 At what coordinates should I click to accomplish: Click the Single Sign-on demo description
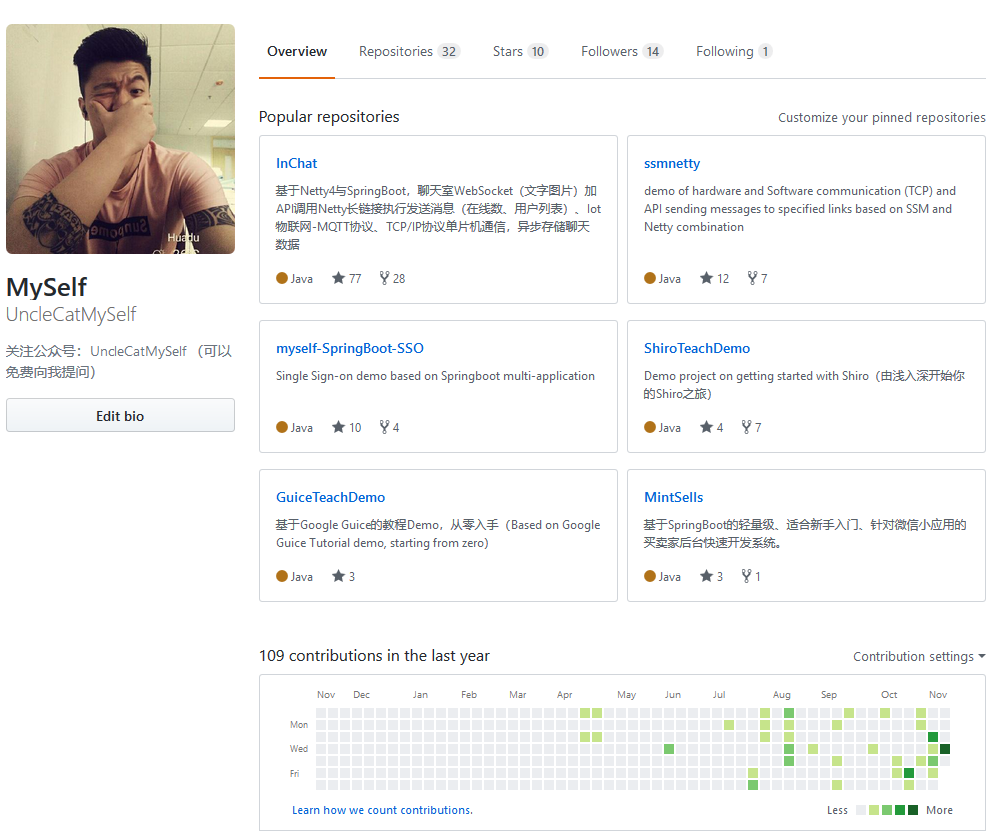tap(435, 376)
